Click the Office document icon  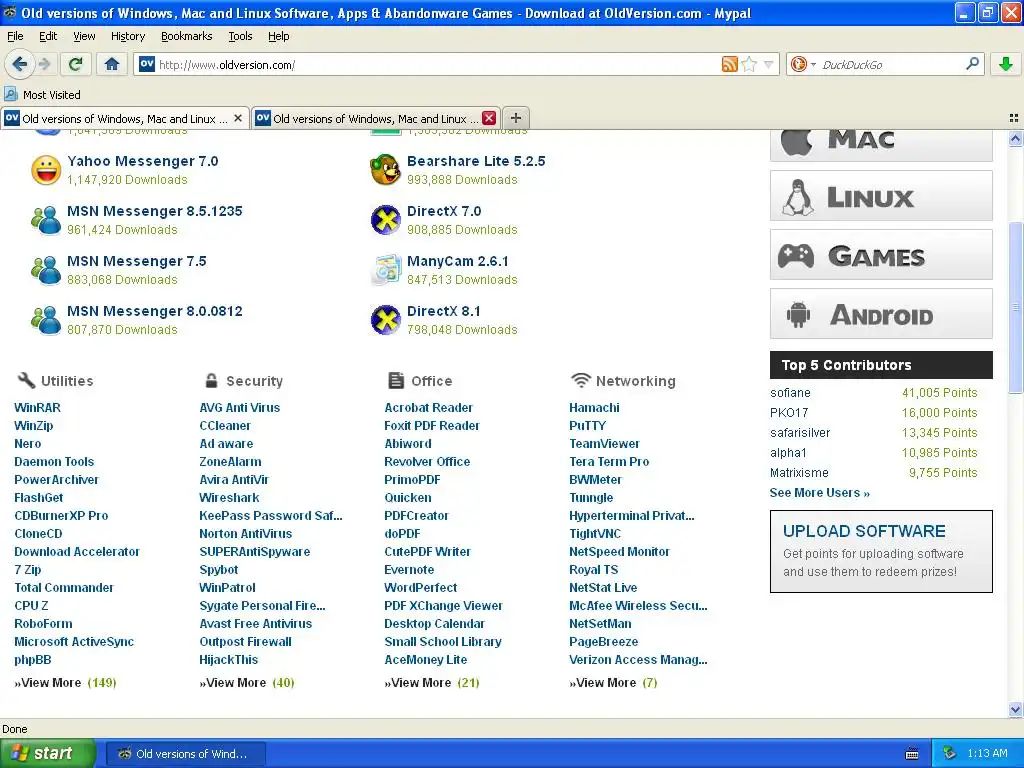coord(396,380)
